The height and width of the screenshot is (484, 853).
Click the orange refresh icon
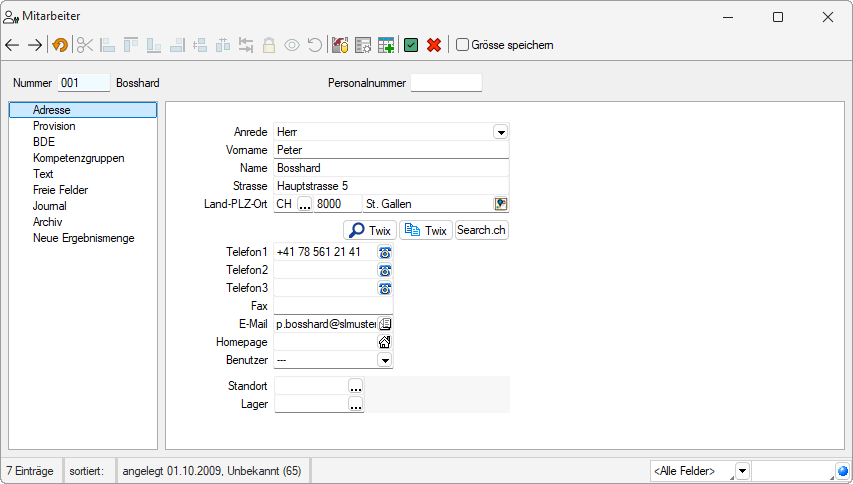(61, 45)
